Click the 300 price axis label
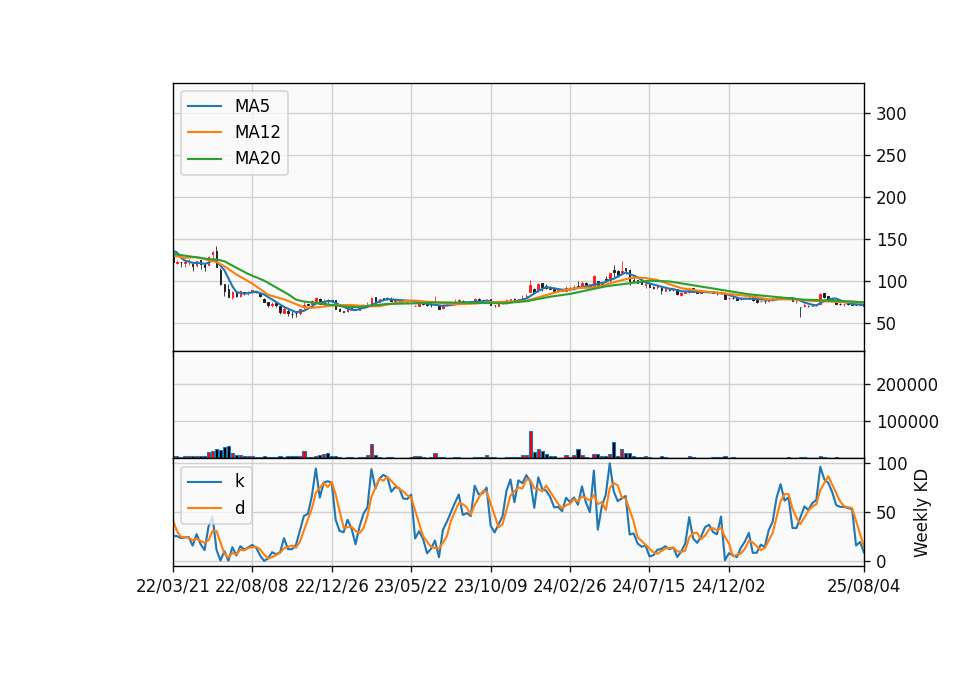This screenshot has width=960, height=690. pyautogui.click(x=891, y=114)
